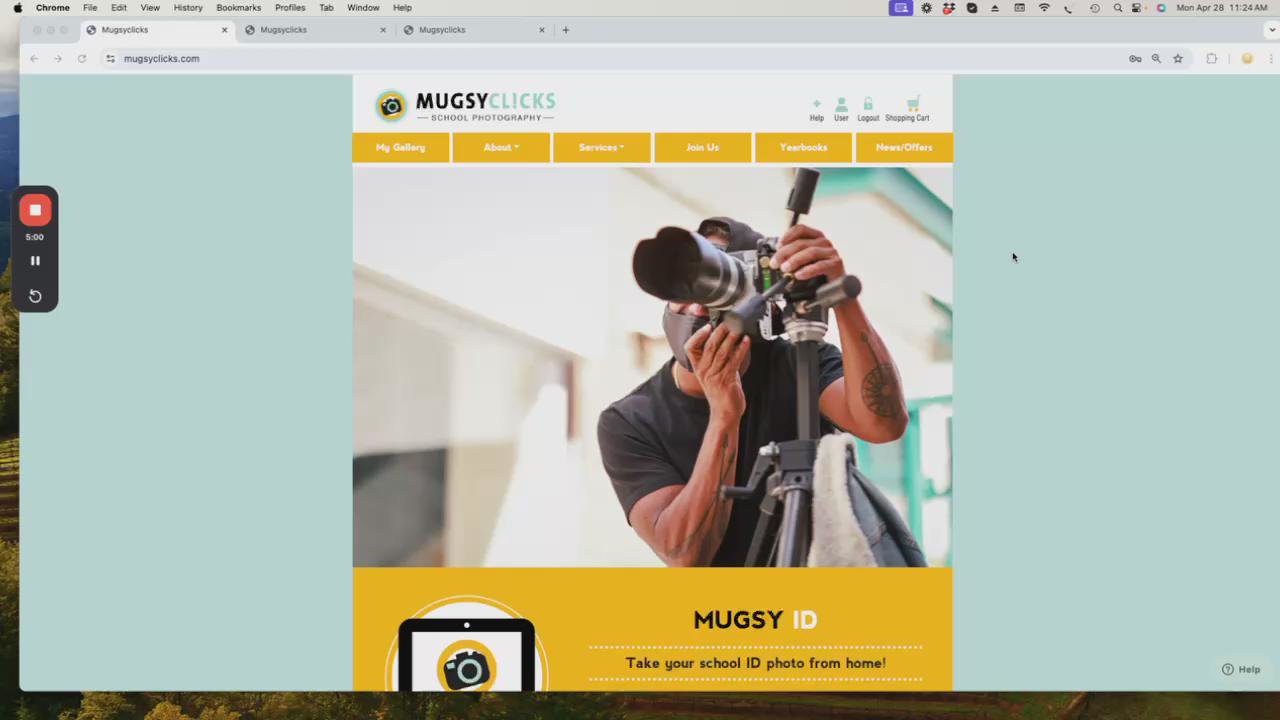Open Spotlight search in menu bar

coord(1118,7)
